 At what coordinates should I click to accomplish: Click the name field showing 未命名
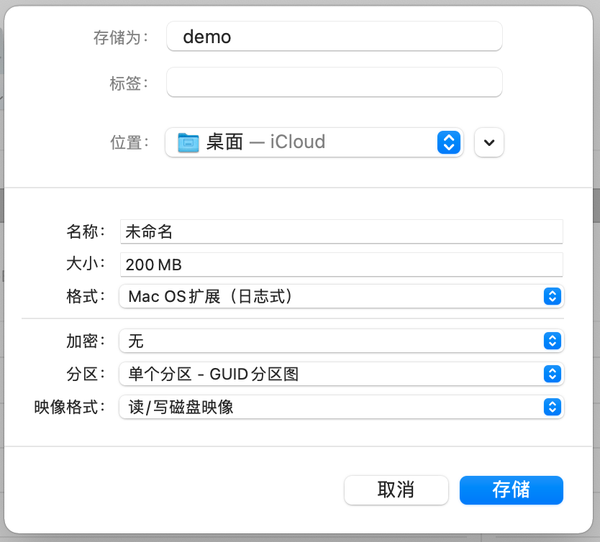[341, 232]
